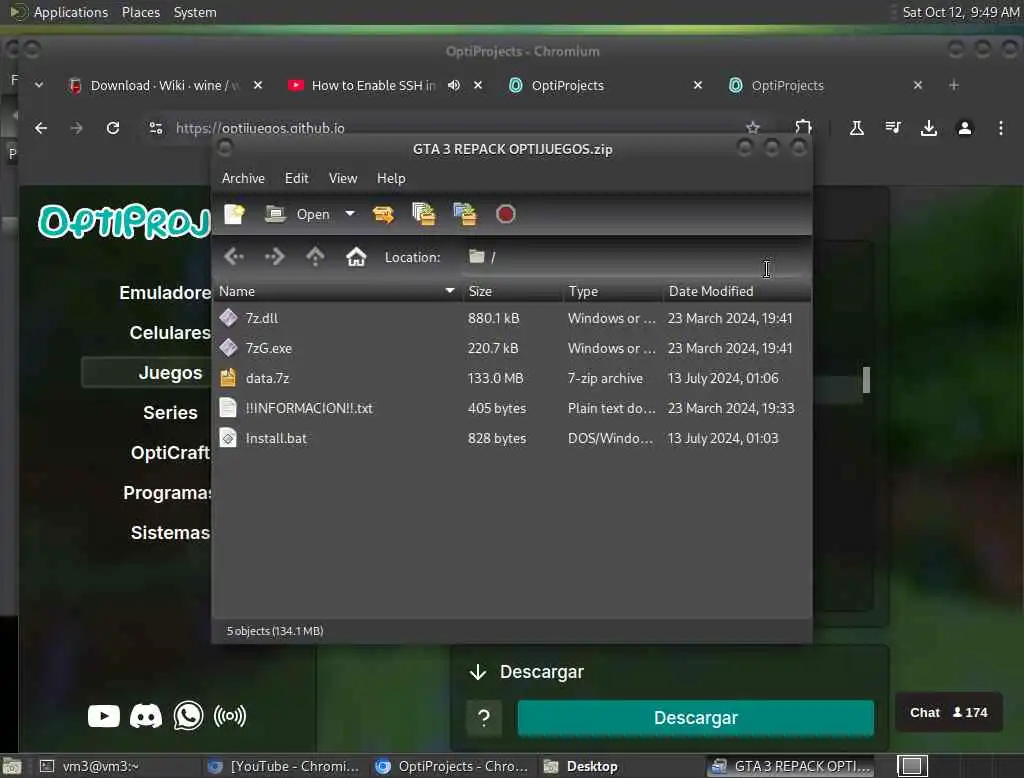
Task: Open the Discord icon on OptiProjects
Action: 146,716
